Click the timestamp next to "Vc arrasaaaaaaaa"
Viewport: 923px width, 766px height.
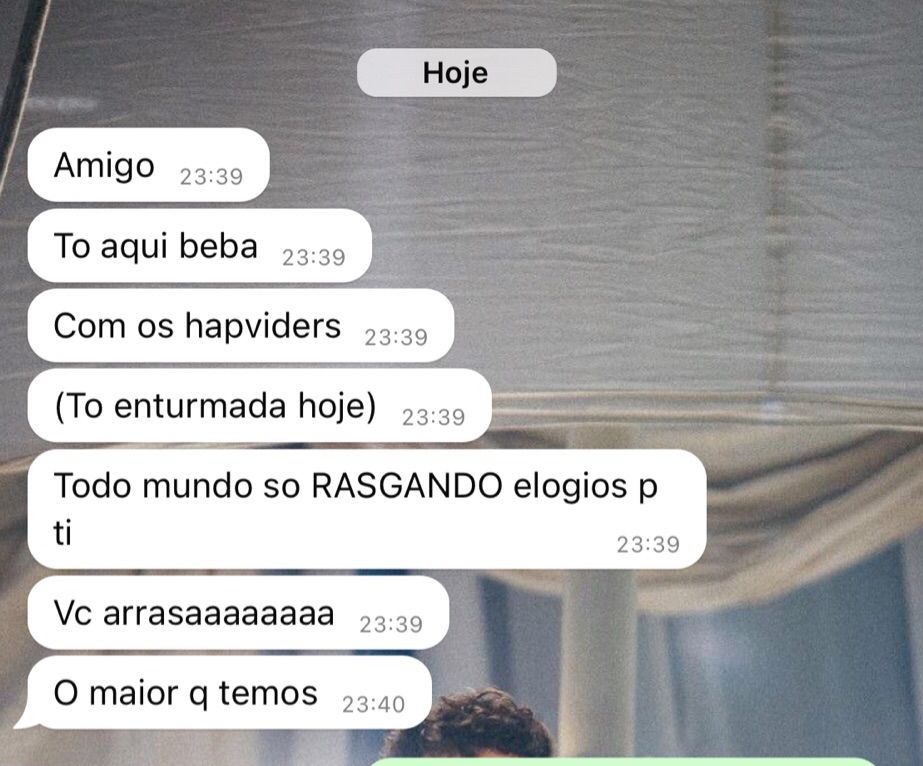391,624
